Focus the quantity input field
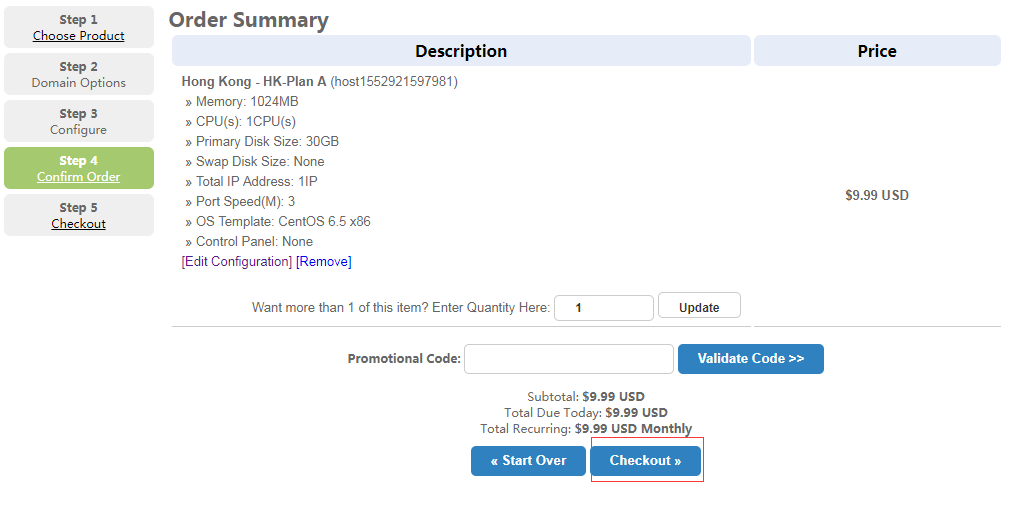The width and height of the screenshot is (1032, 505). [x=603, y=308]
